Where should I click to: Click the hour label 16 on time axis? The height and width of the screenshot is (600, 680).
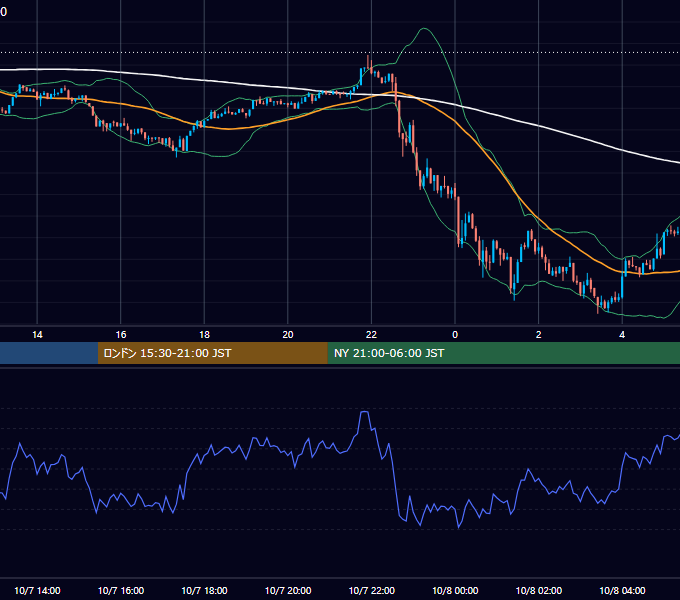coord(121,335)
